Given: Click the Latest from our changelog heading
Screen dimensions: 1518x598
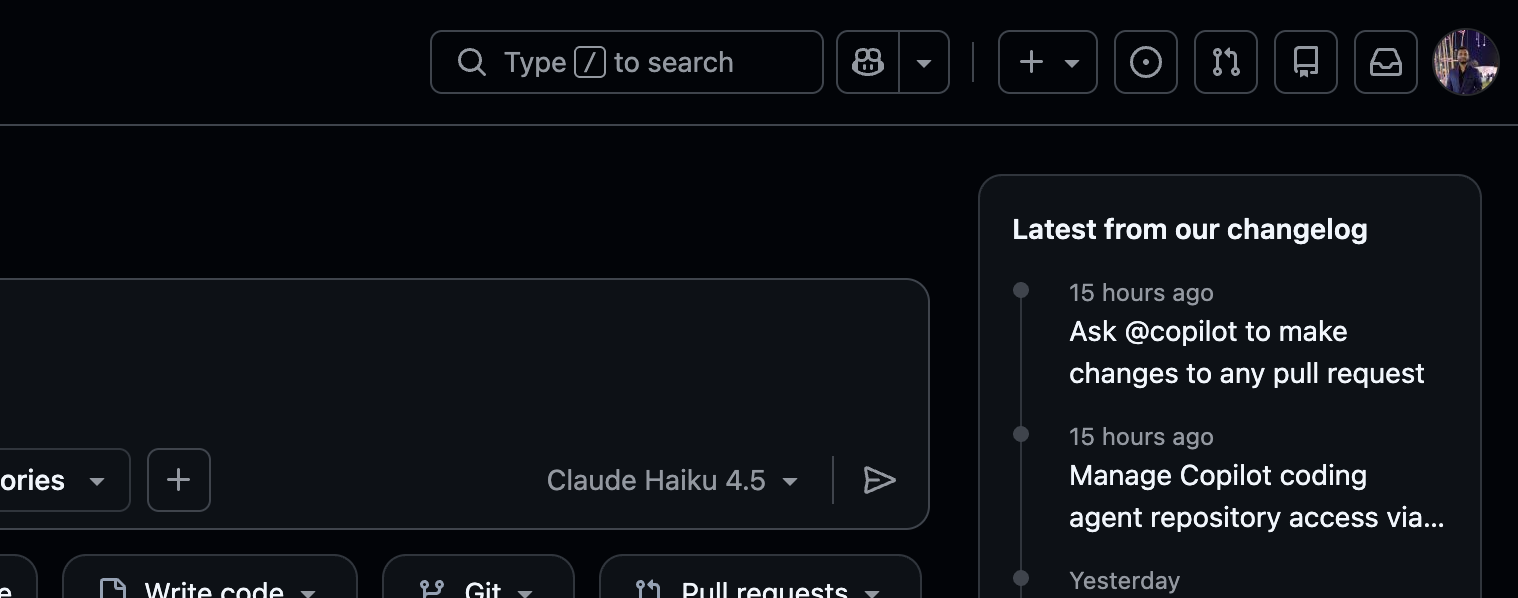Looking at the screenshot, I should (1189, 229).
